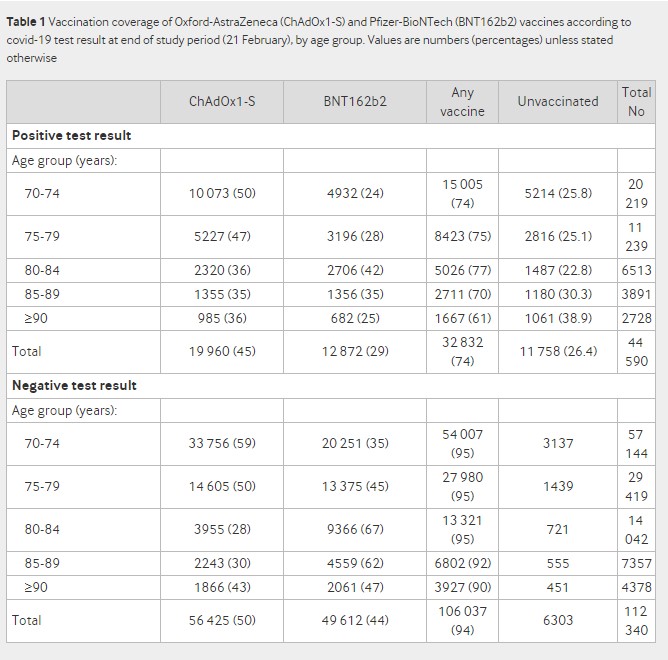This screenshot has height=660, width=668.
Task: Select the 106 037 (94) cell
Action: click(462, 620)
